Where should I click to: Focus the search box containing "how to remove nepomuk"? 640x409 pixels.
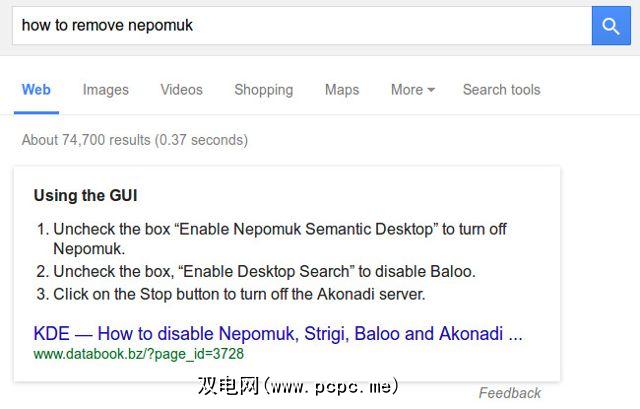point(300,26)
